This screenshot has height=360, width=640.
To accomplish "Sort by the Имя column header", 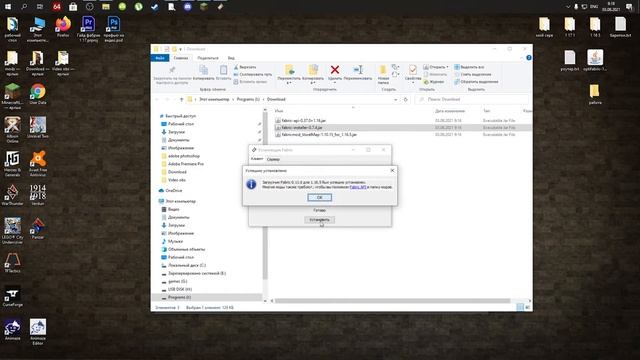I will (x=279, y=111).
